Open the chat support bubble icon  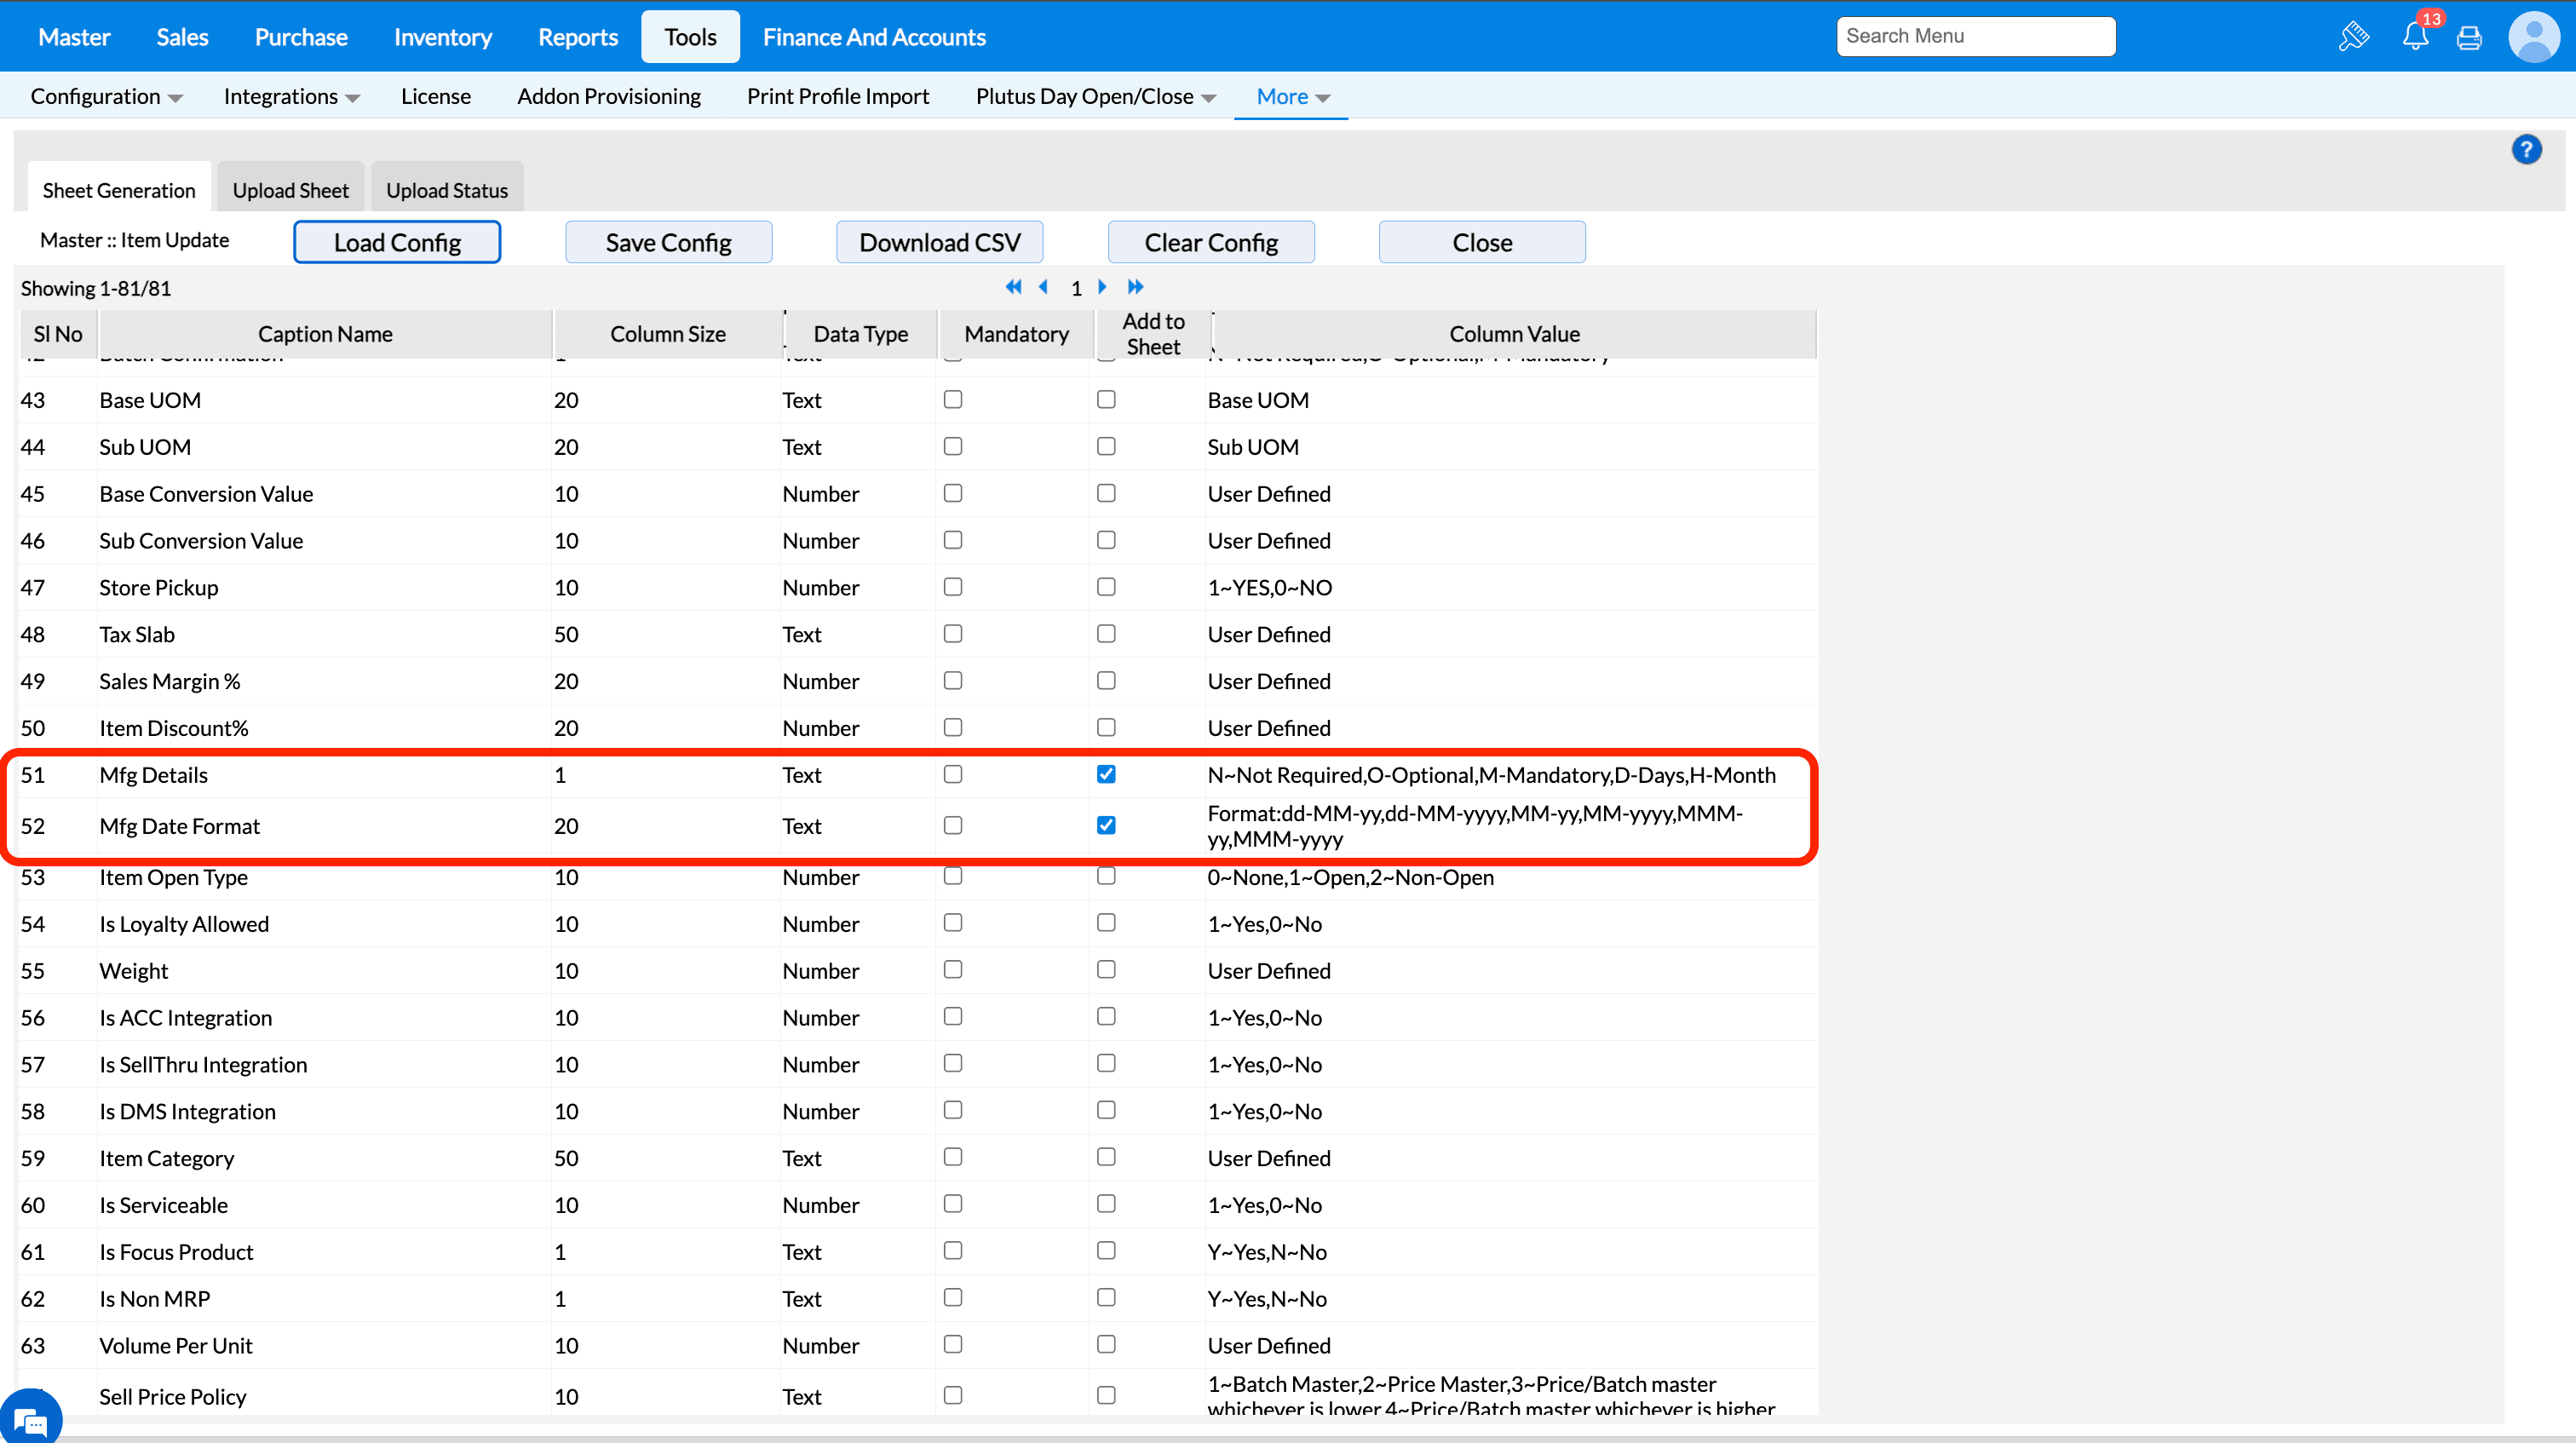coord(30,1419)
